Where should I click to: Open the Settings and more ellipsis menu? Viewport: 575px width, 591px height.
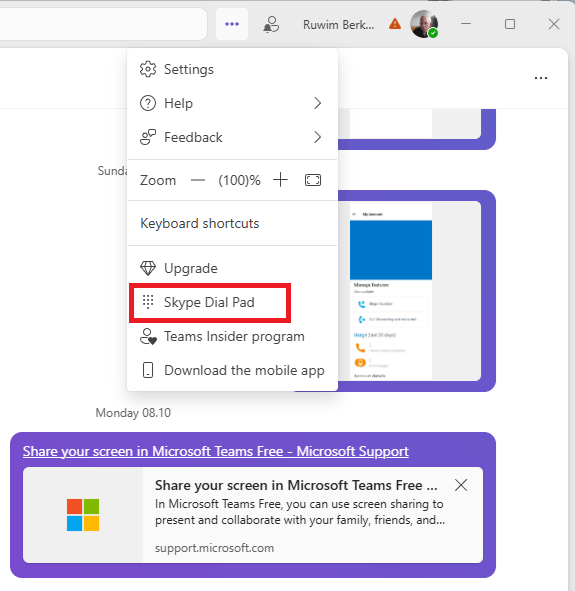[x=232, y=24]
